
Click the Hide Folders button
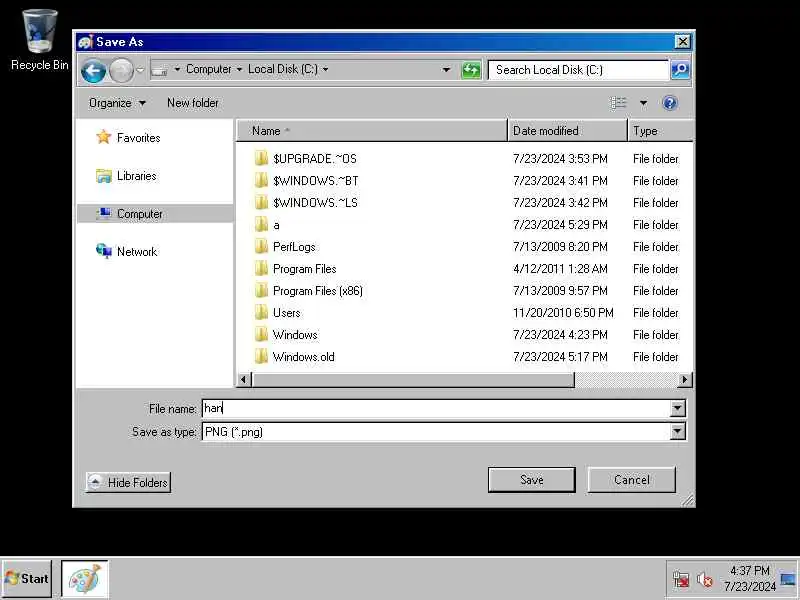click(128, 482)
